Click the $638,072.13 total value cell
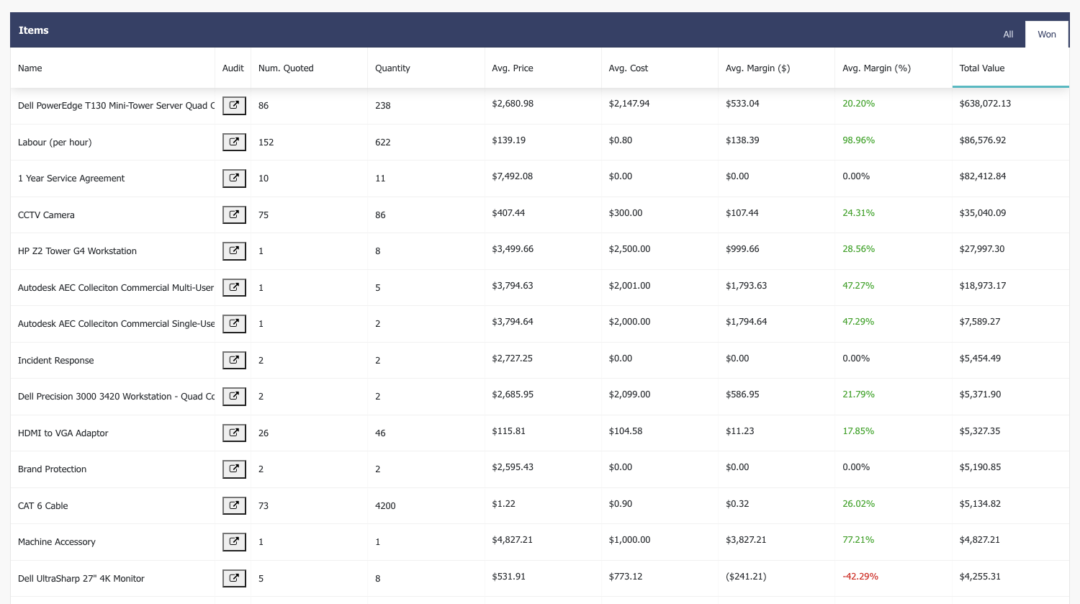 point(985,103)
